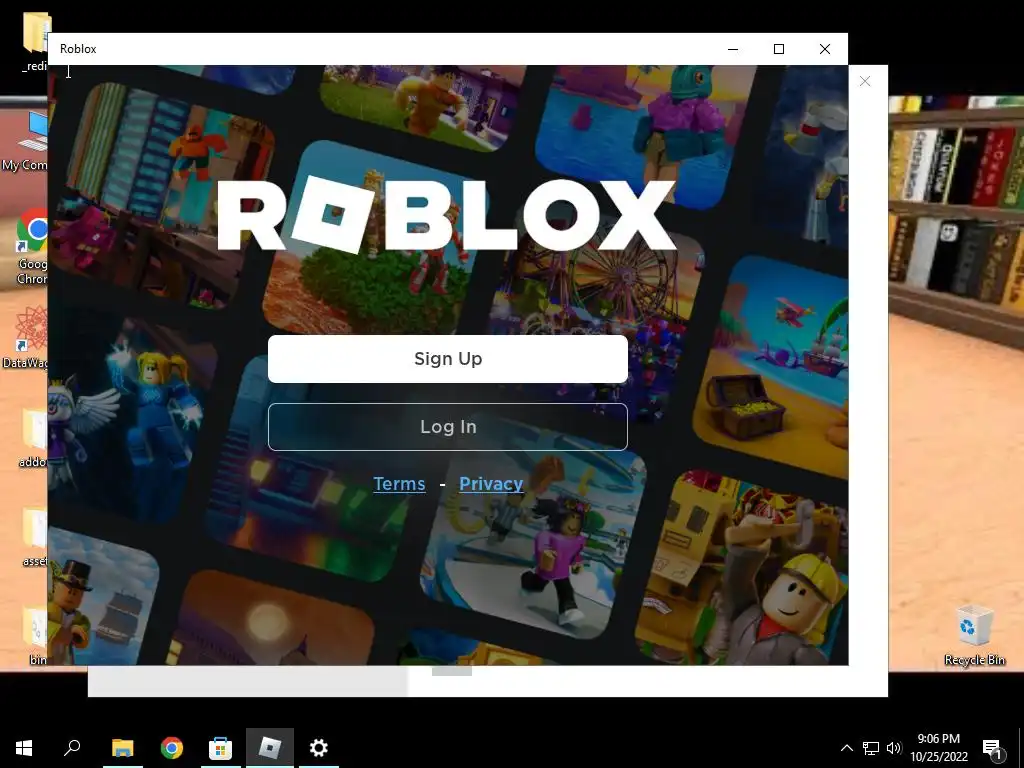The height and width of the screenshot is (768, 1024).
Task: Open the notification center icon
Action: point(992,748)
